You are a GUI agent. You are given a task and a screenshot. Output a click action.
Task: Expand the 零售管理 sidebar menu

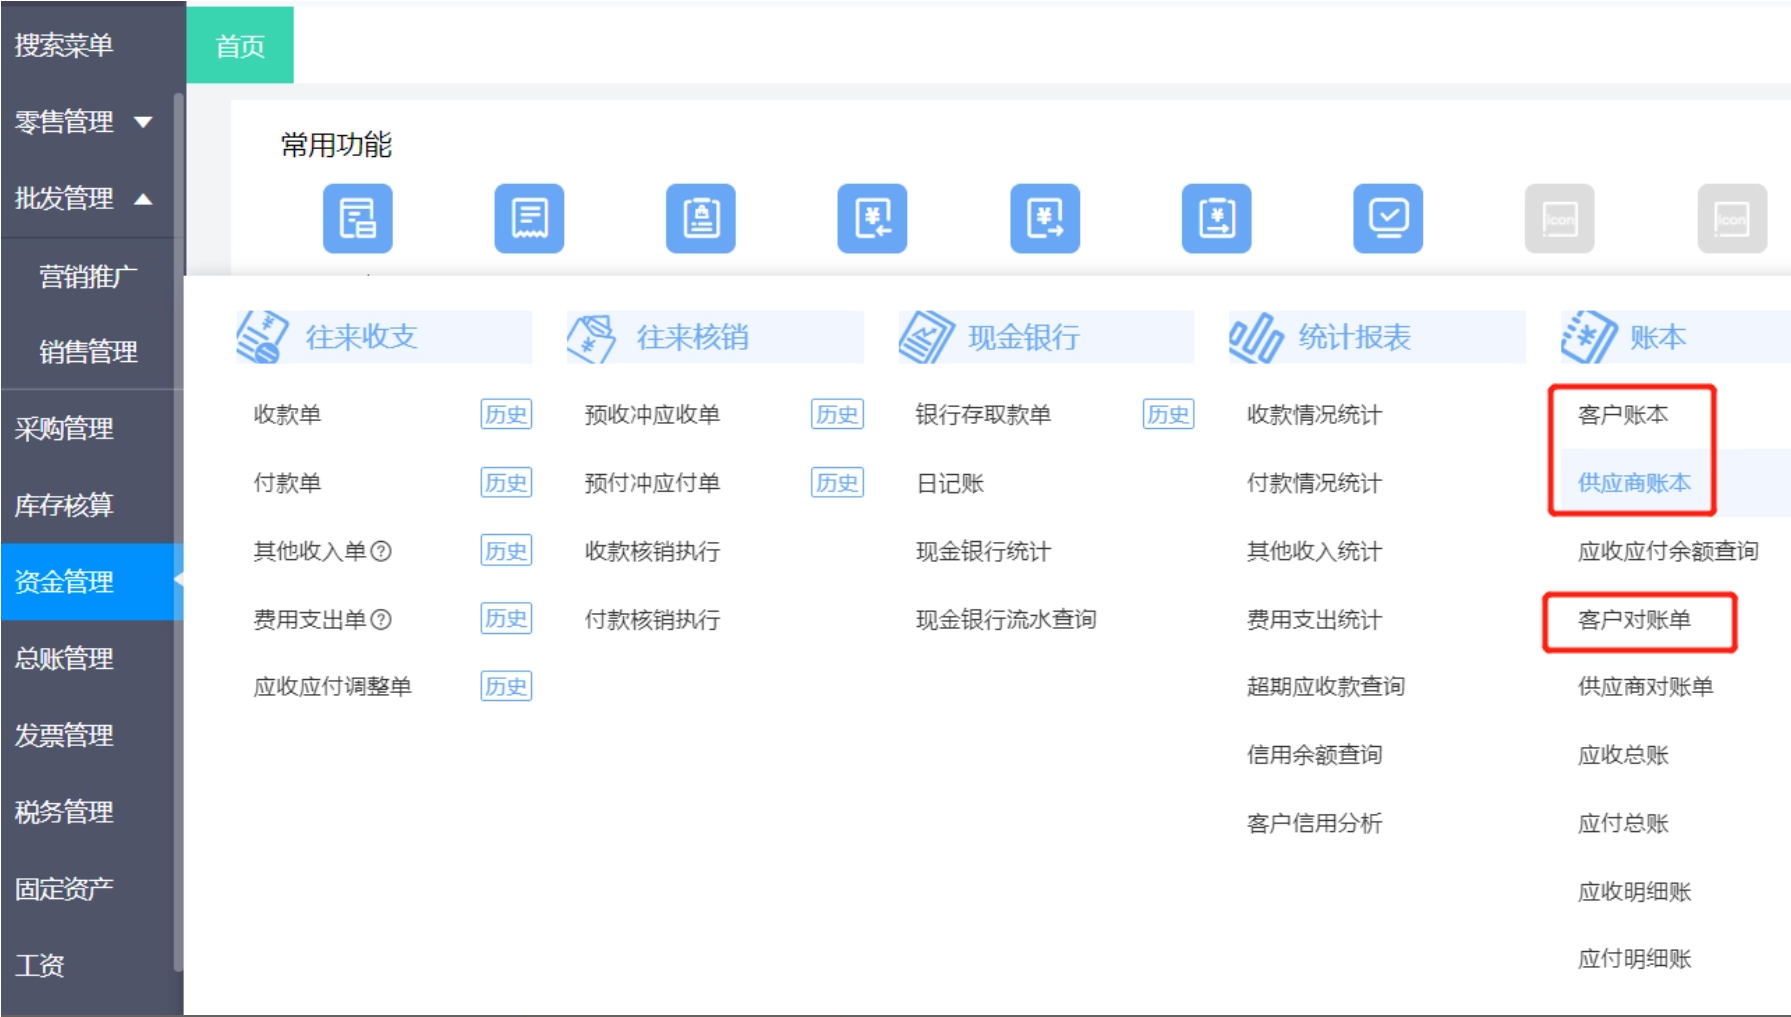[x=143, y=122]
